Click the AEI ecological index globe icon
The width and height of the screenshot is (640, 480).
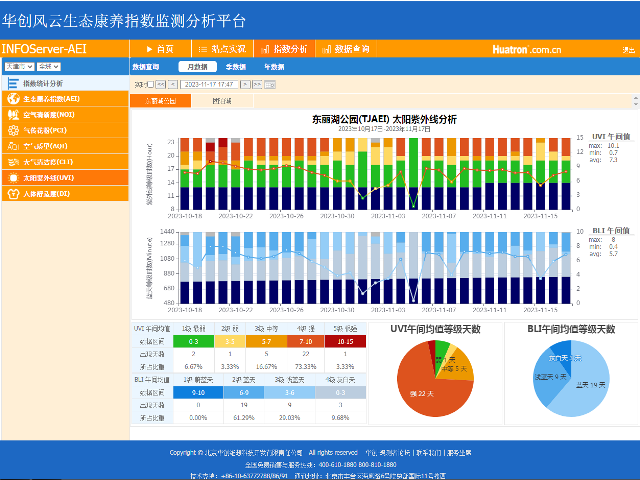13,99
